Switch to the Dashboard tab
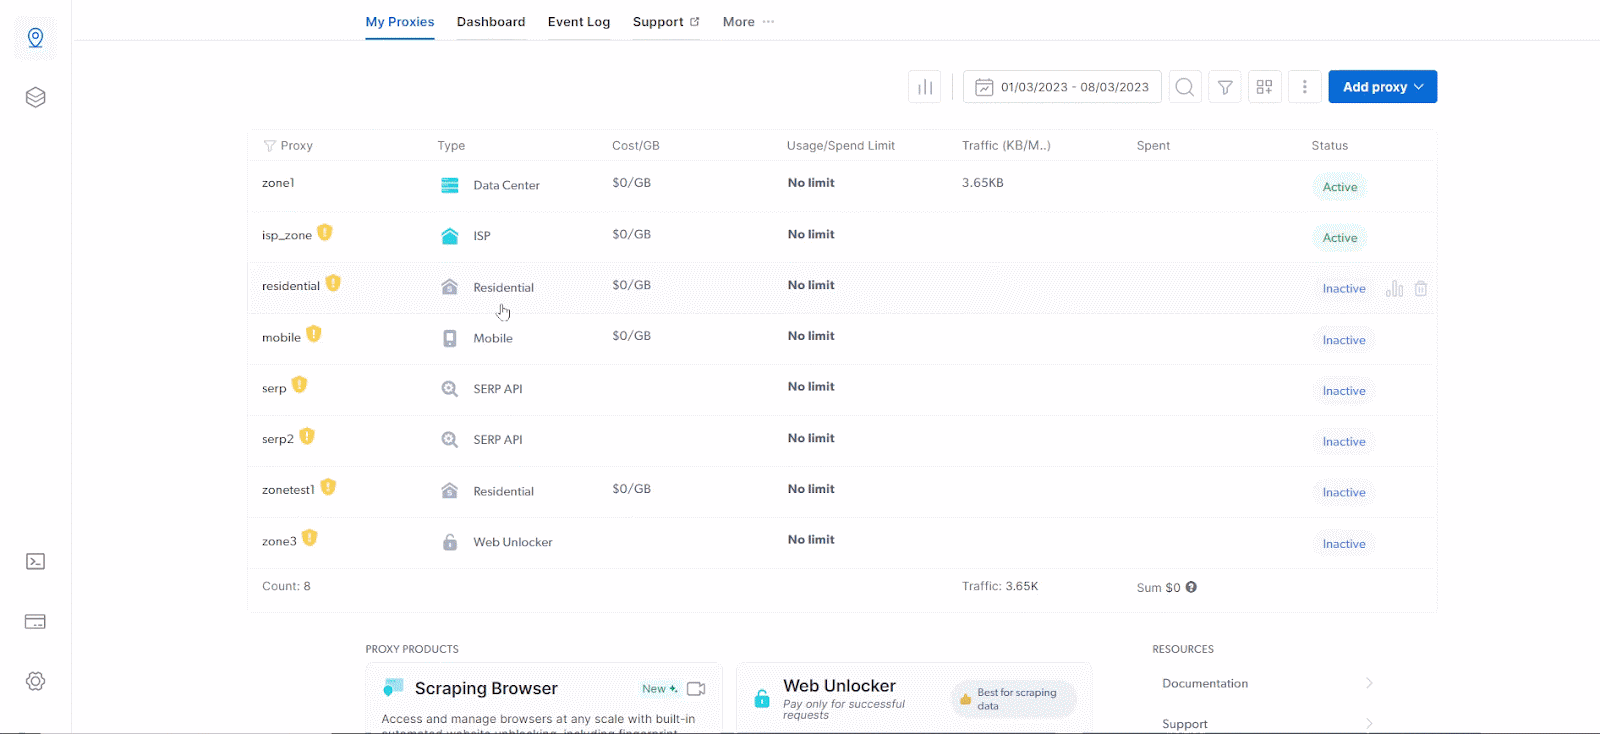 [491, 22]
